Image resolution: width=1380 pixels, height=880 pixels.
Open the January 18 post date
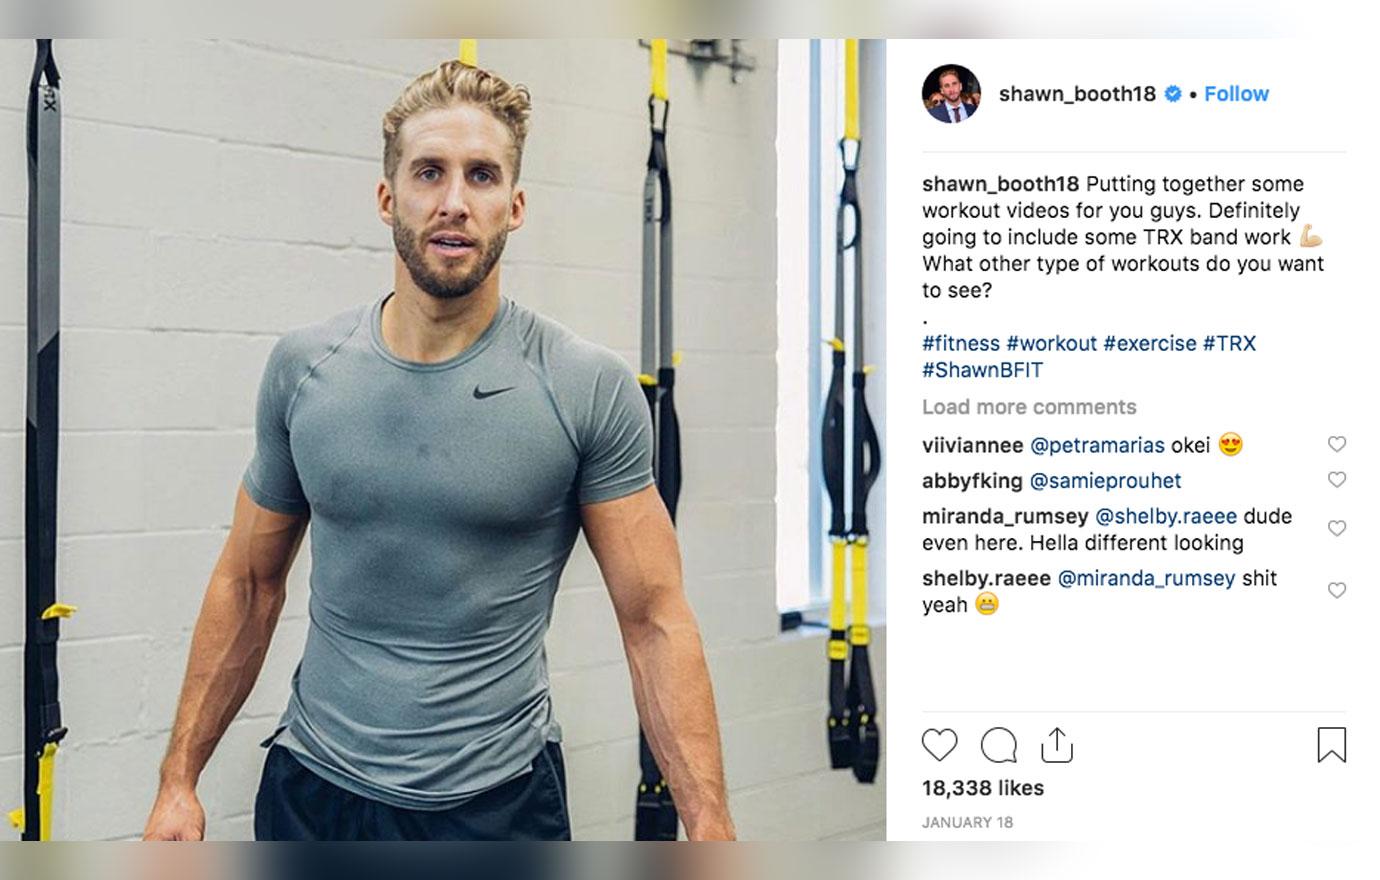pos(967,822)
